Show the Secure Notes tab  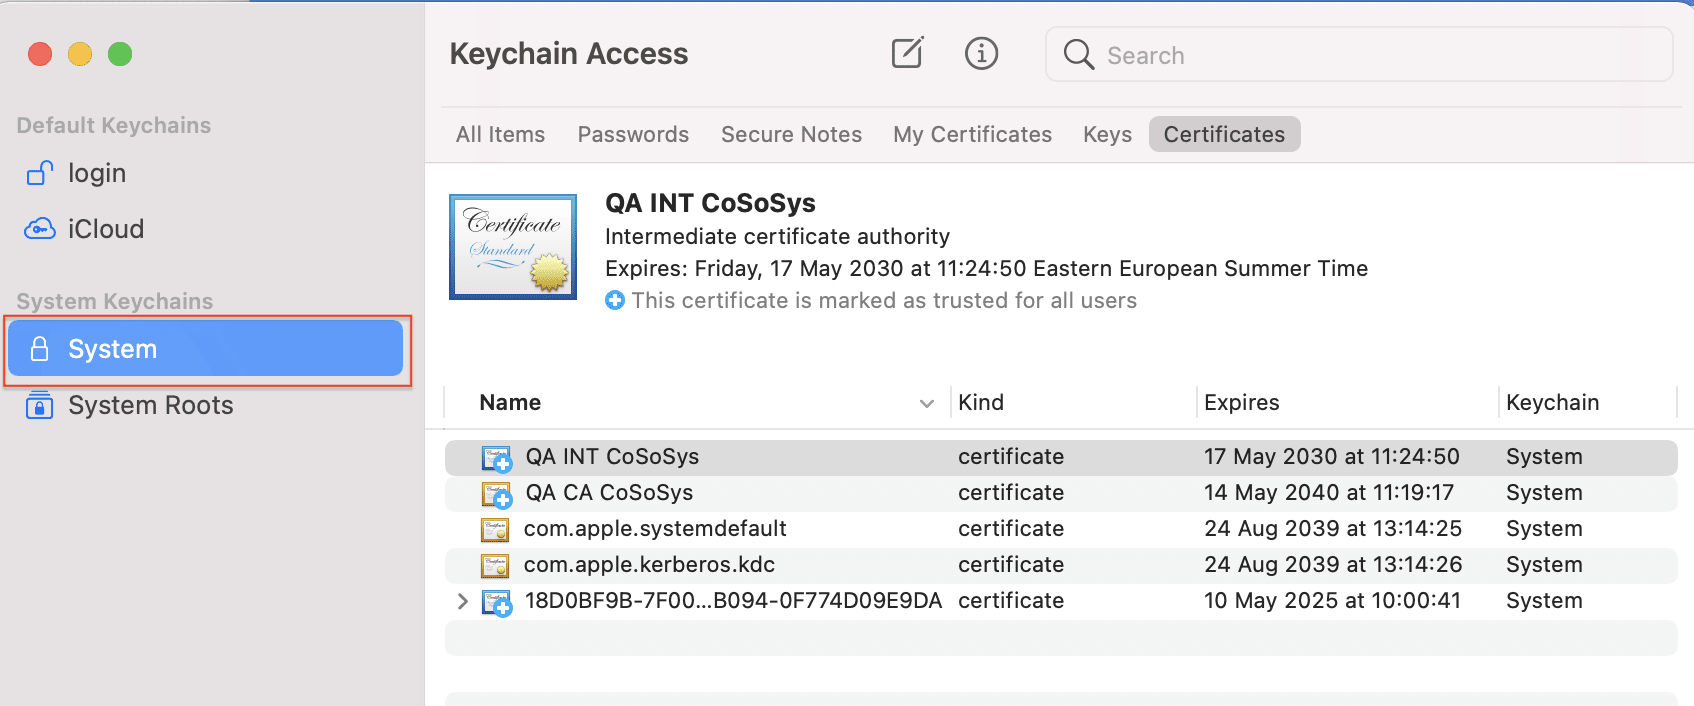pos(791,134)
